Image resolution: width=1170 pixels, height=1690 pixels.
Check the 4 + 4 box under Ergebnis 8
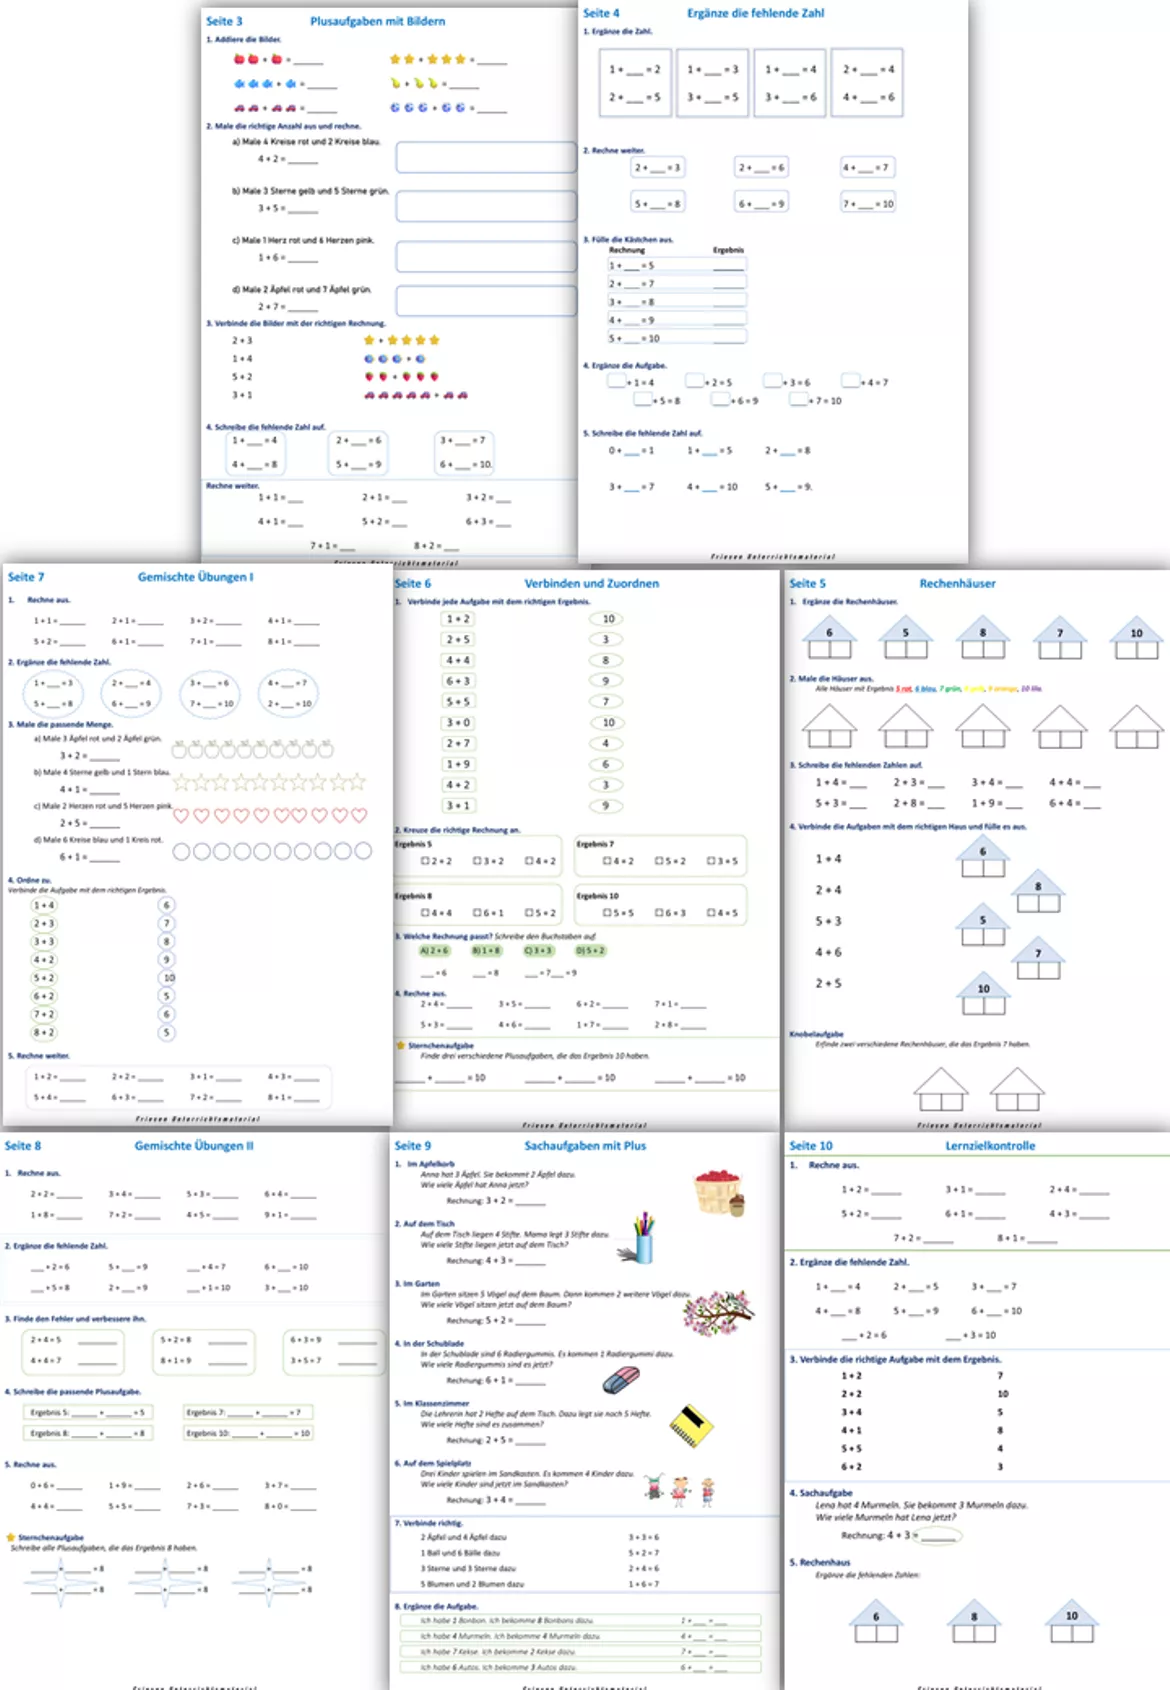tap(425, 913)
